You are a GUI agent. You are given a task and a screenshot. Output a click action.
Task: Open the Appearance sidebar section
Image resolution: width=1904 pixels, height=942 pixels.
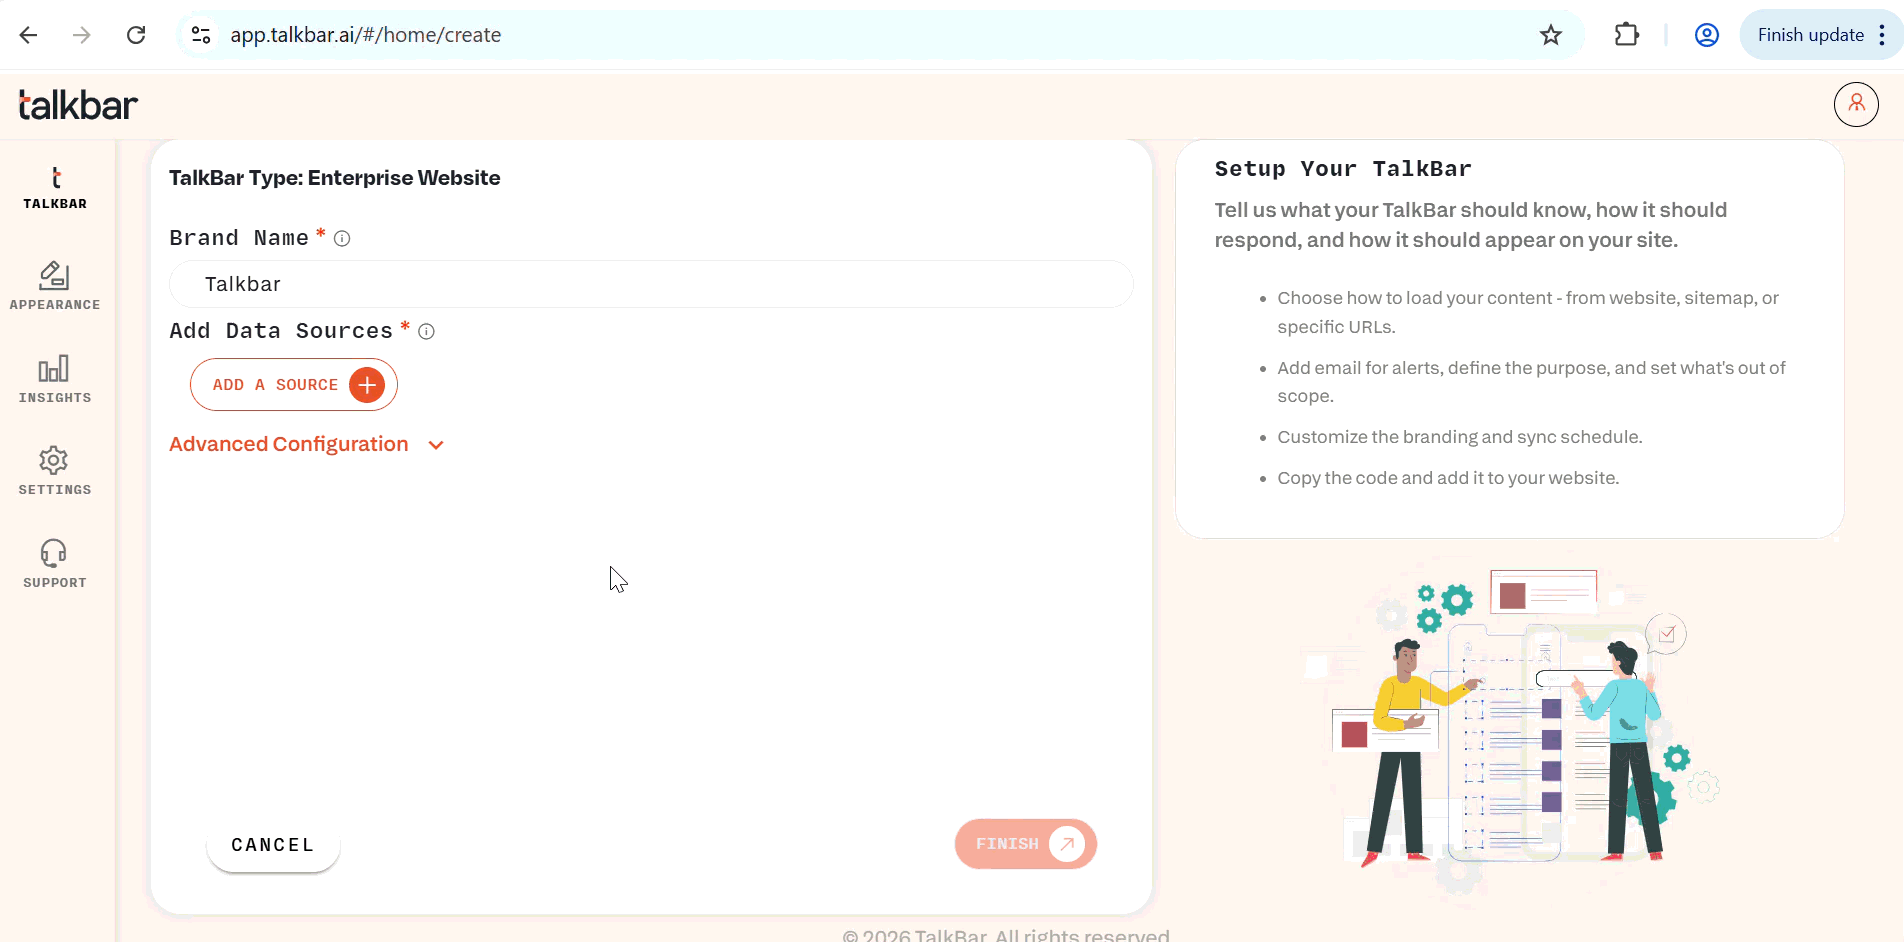click(x=55, y=286)
